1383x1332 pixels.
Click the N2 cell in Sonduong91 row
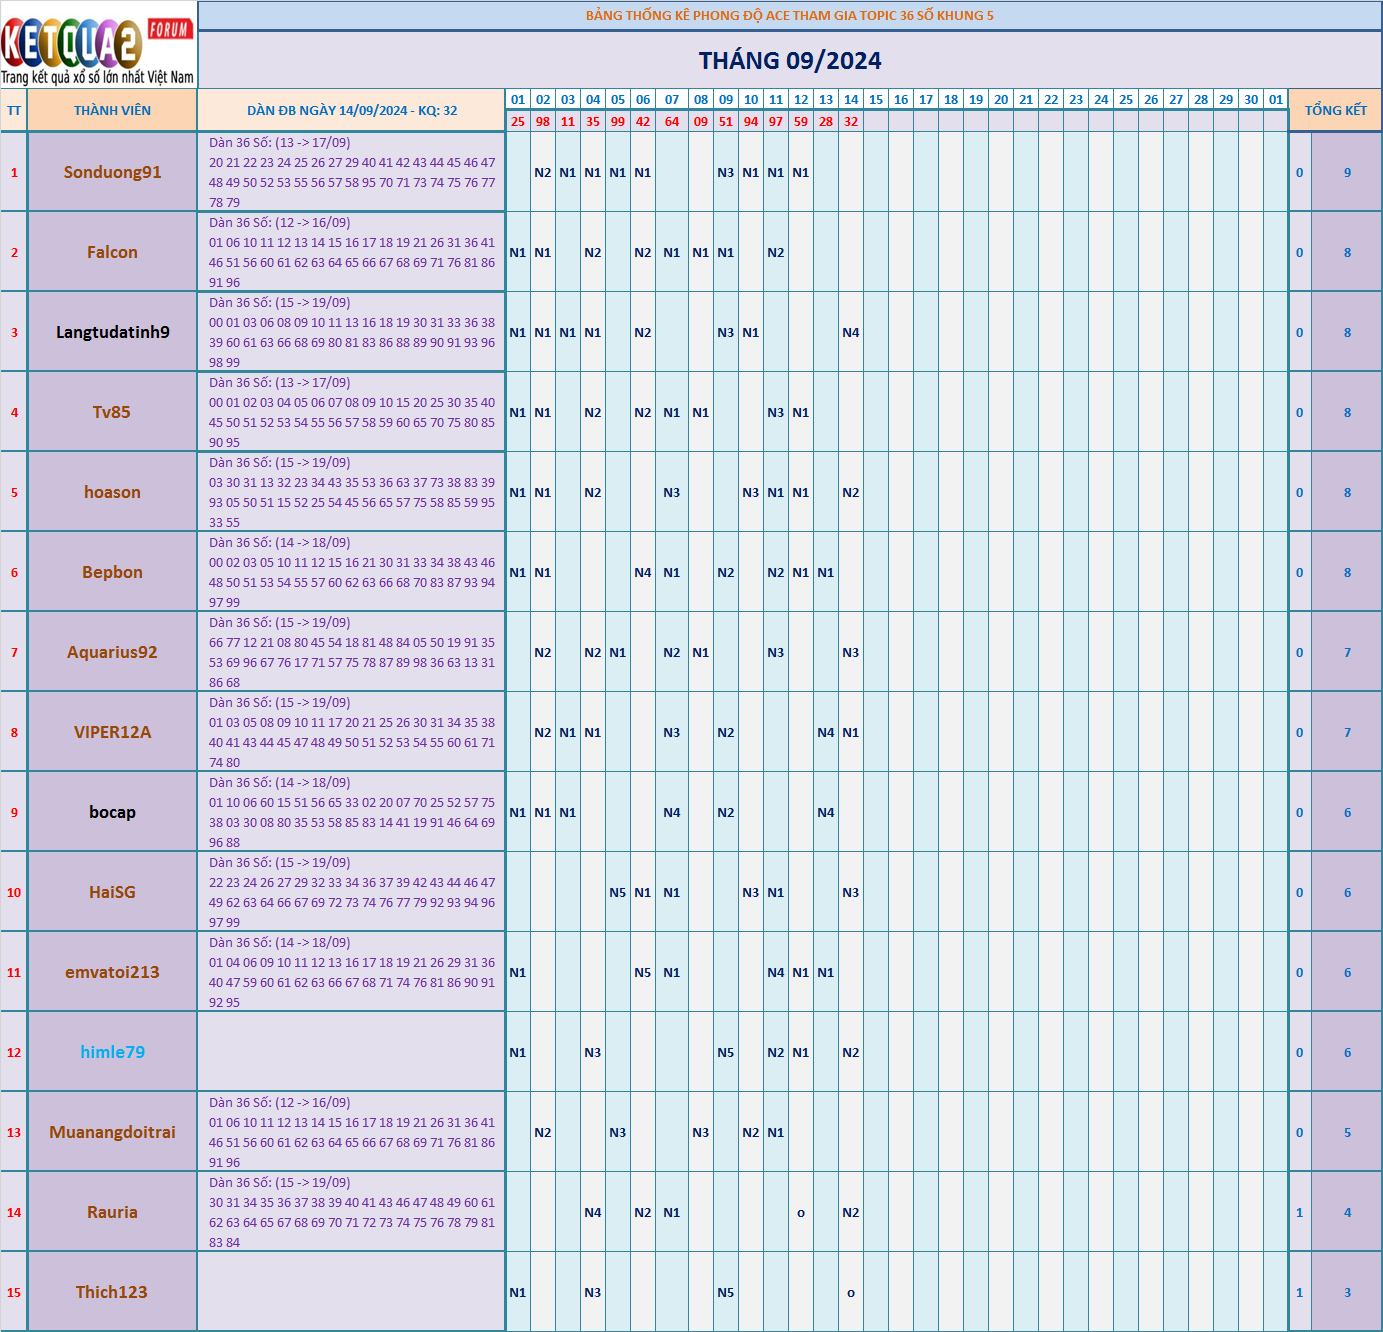[542, 172]
